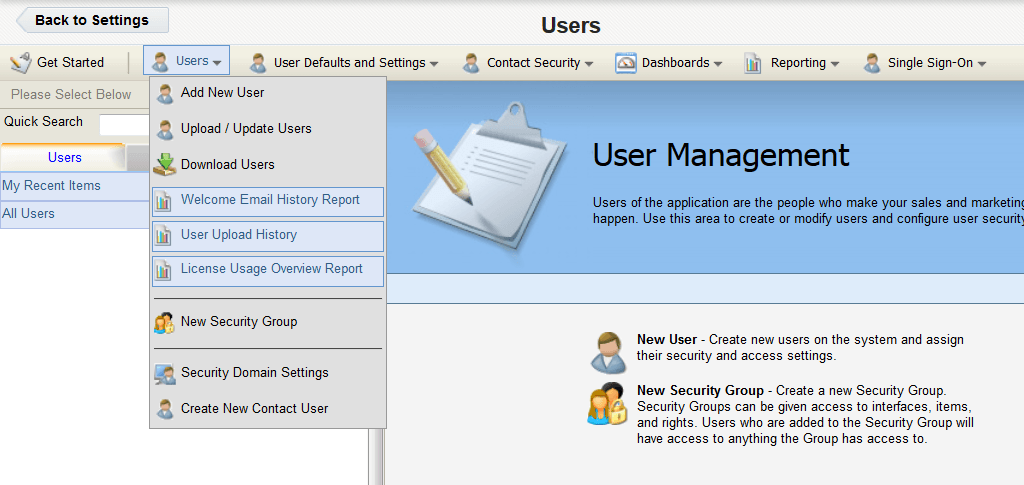Click Get Started label in toolbar

click(x=70, y=63)
